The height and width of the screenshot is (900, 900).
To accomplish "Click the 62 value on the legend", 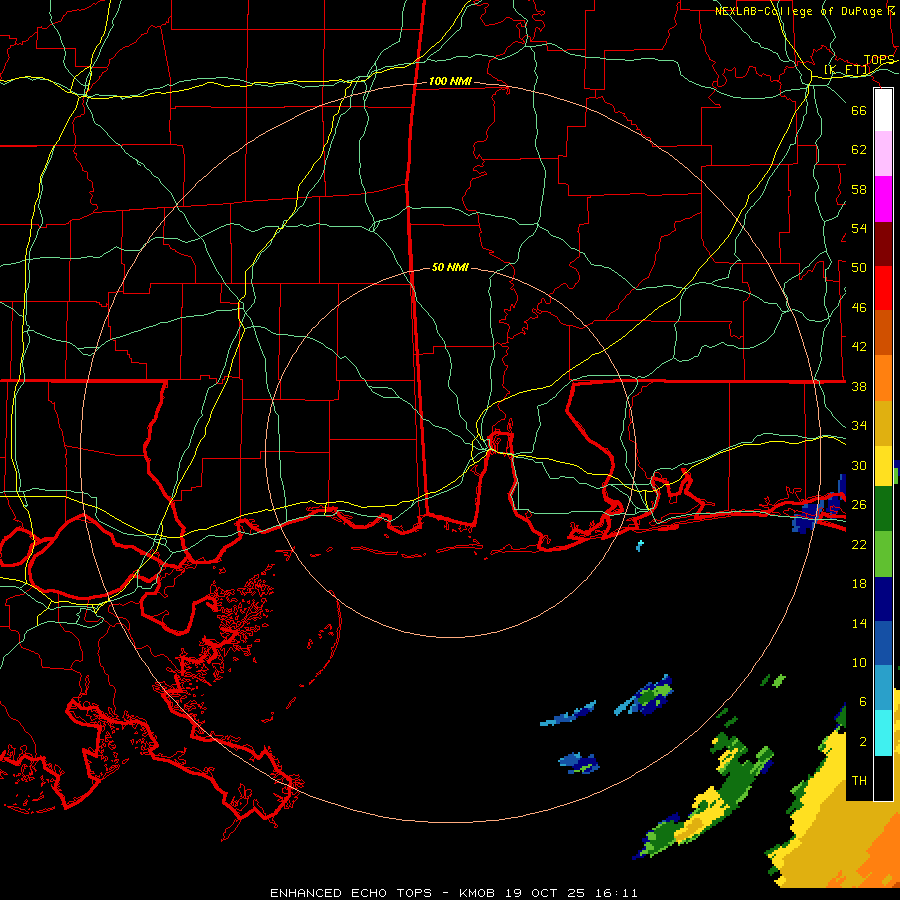I will (859, 150).
